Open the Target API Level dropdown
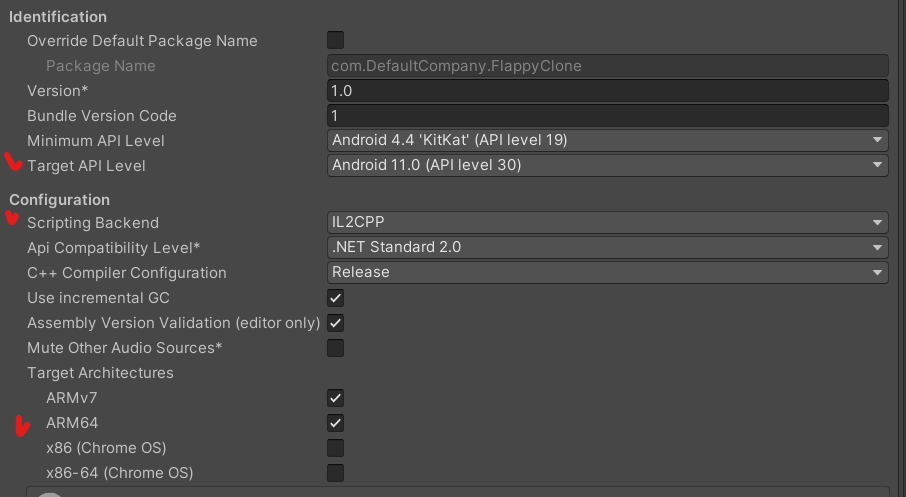906x497 pixels. coord(608,166)
